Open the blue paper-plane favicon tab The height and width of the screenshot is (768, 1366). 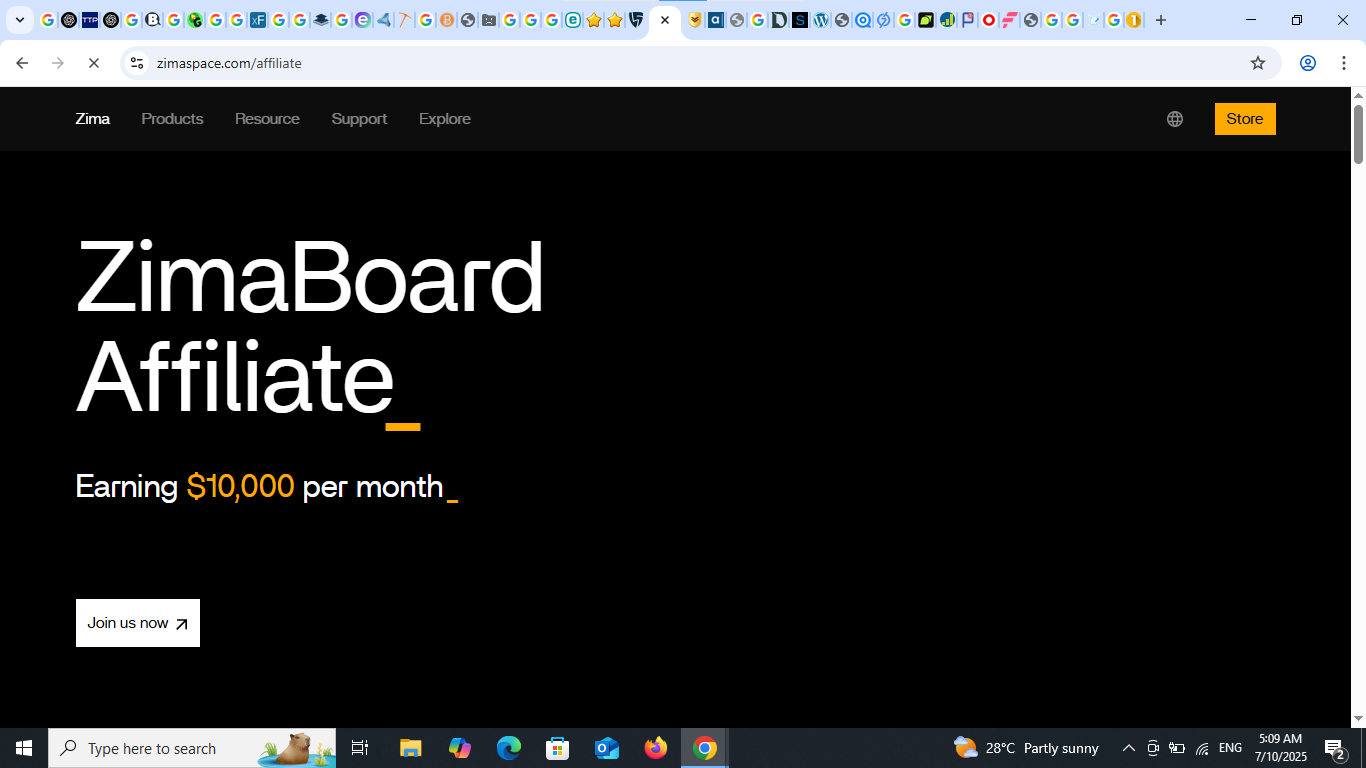[x=384, y=20]
